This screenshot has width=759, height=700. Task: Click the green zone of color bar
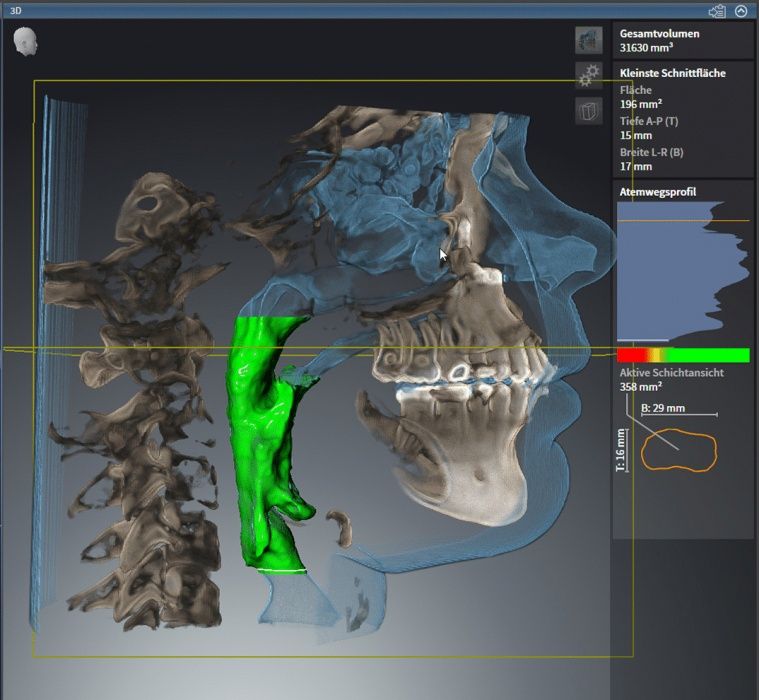tap(710, 355)
